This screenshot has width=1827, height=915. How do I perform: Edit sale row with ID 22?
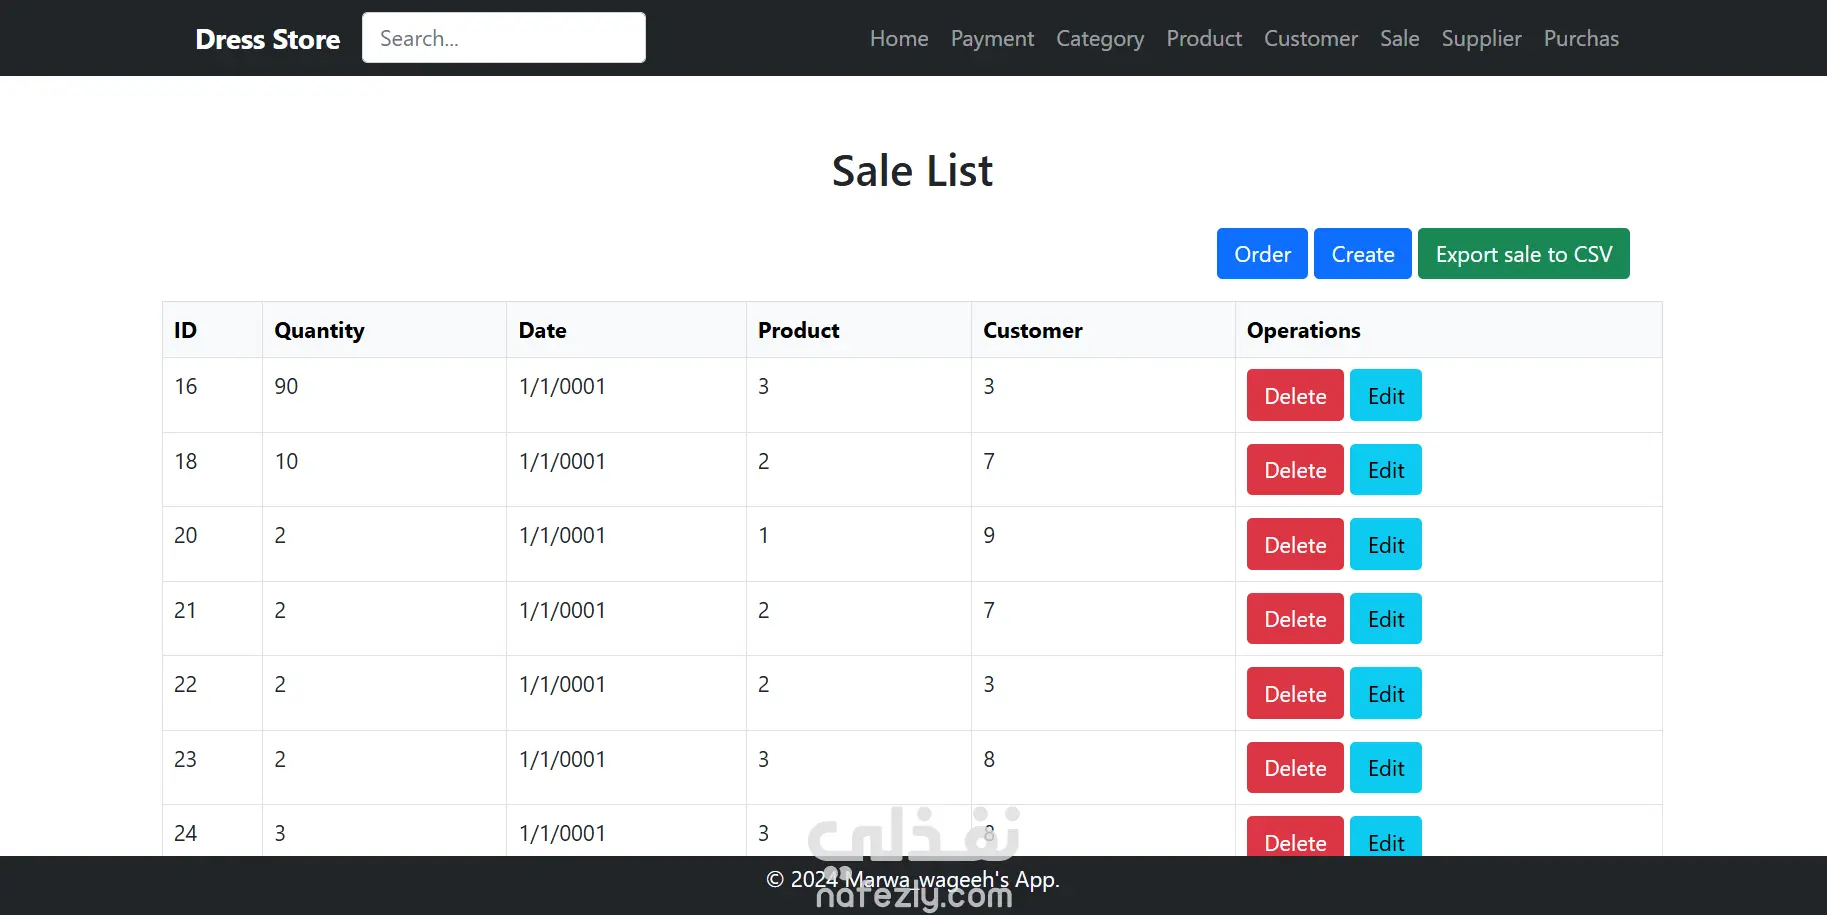click(x=1385, y=694)
